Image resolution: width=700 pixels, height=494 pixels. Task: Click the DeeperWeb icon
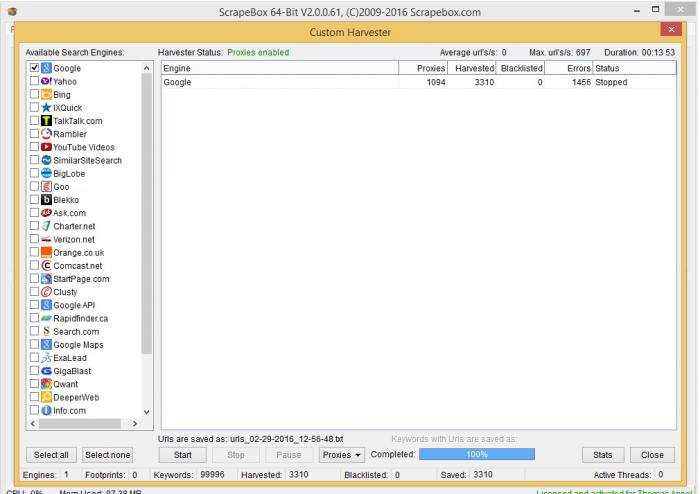[x=46, y=397]
